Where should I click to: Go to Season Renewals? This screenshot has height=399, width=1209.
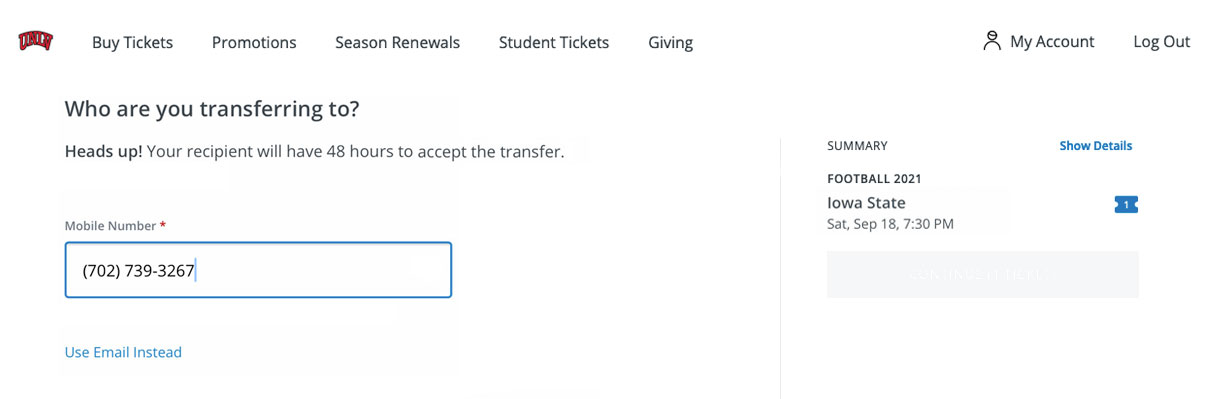click(x=397, y=42)
